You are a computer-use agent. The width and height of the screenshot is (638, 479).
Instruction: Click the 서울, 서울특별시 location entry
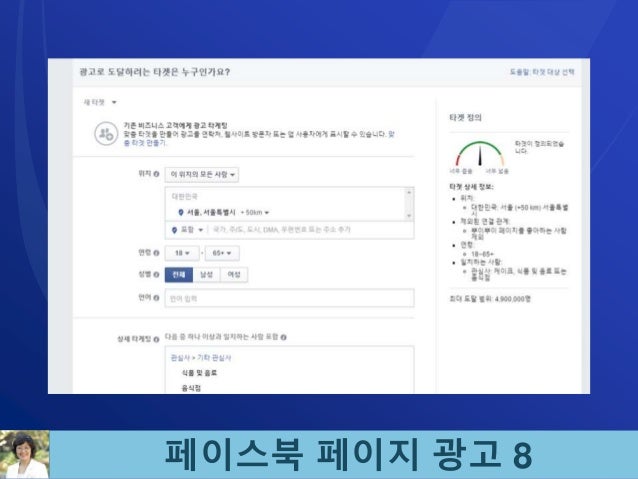tap(211, 212)
